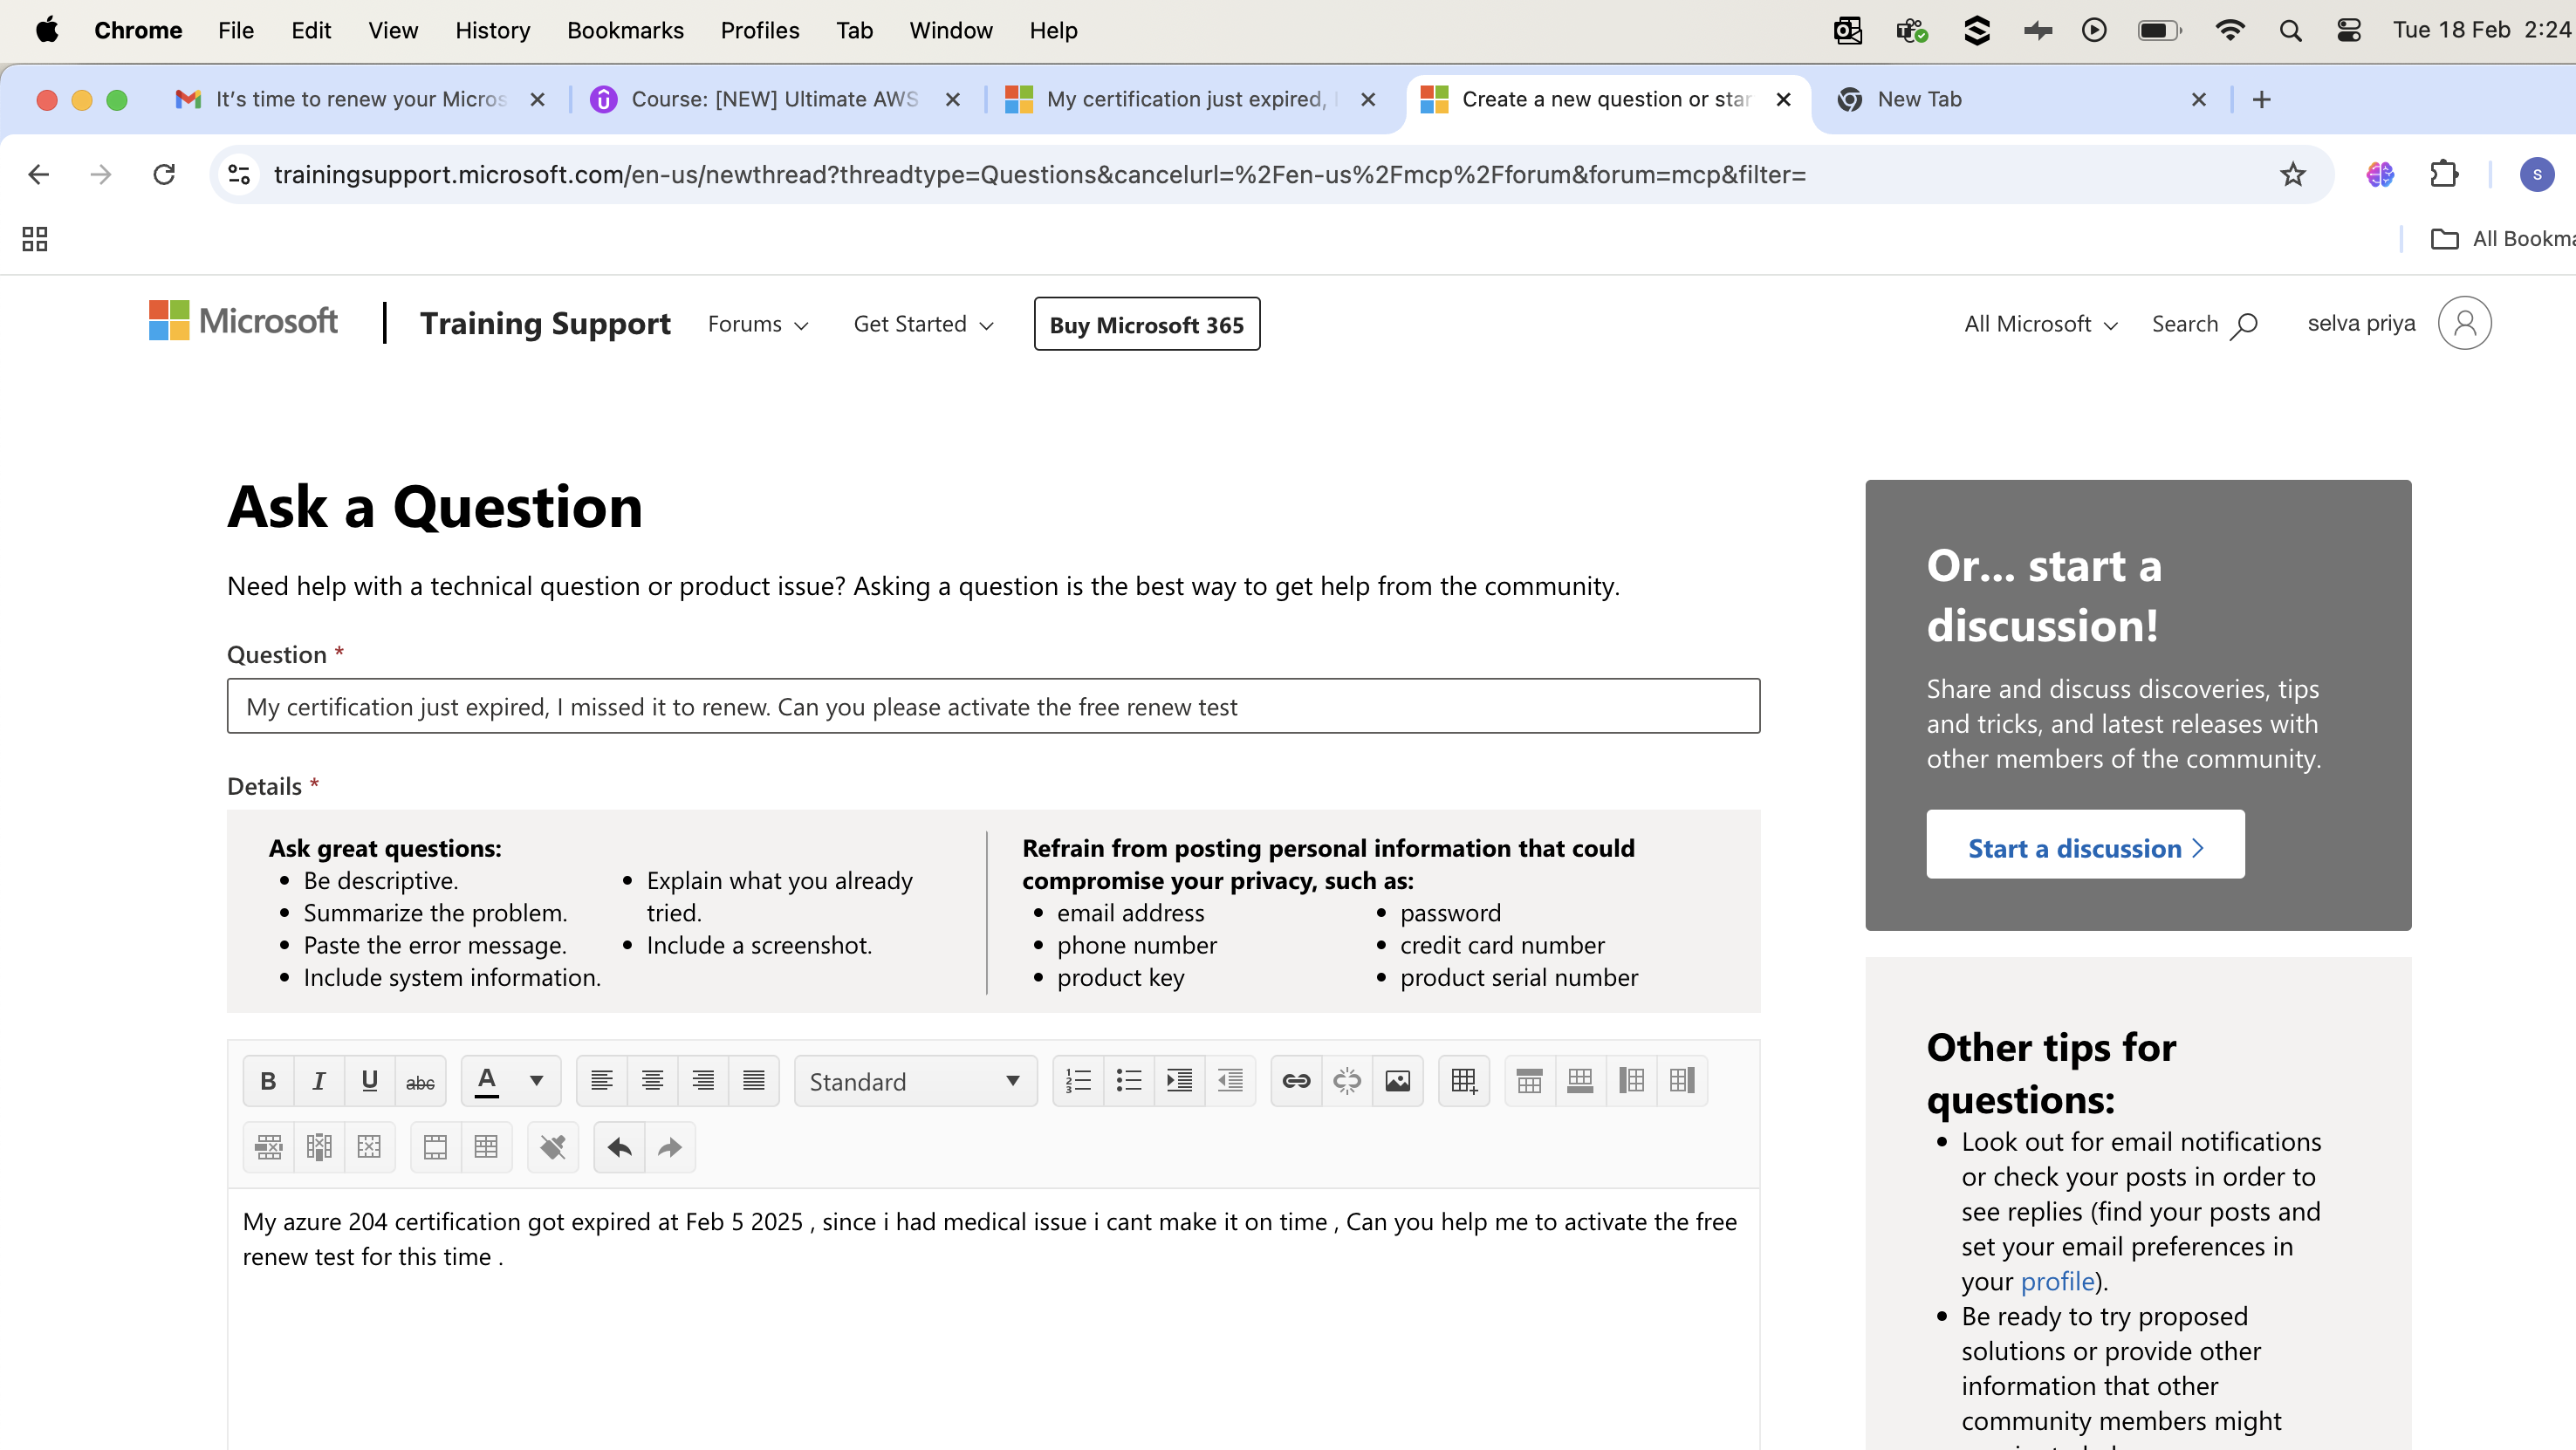The width and height of the screenshot is (2576, 1450).
Task: Focus the Question title input field
Action: [993, 707]
